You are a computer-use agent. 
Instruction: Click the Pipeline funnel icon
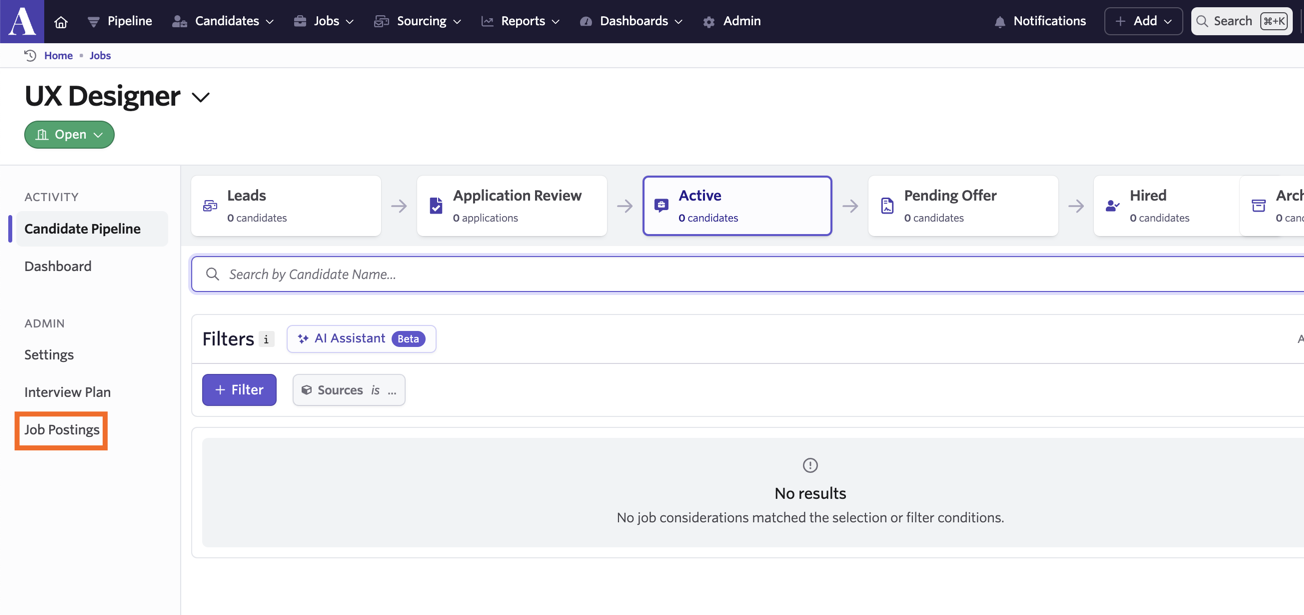pyautogui.click(x=93, y=21)
